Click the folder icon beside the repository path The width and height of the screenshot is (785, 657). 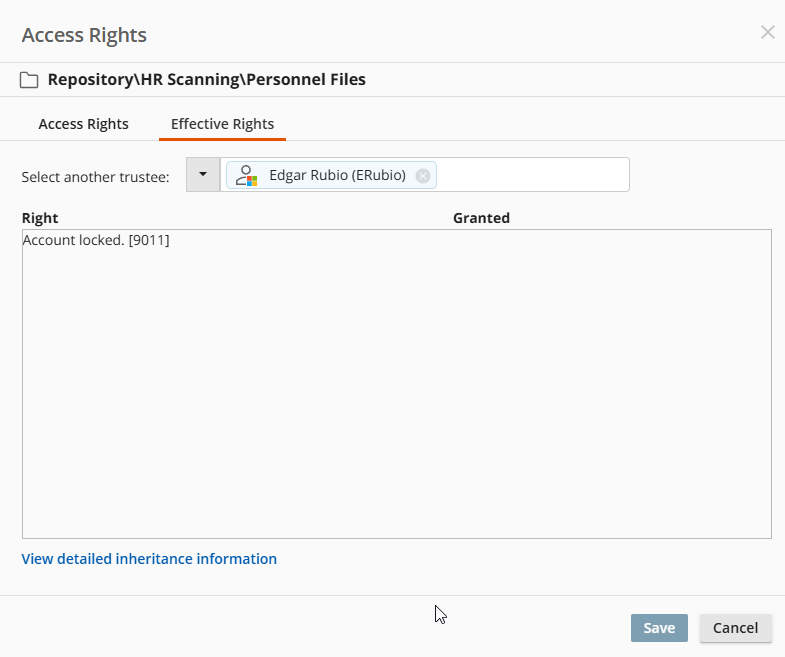30,80
